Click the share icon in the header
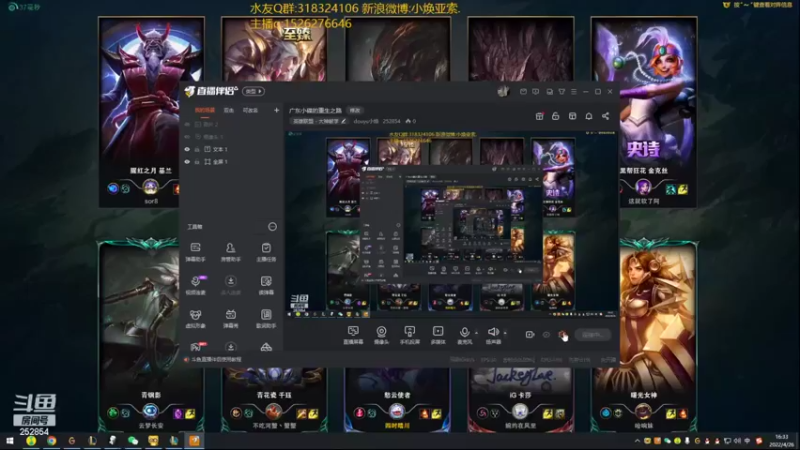The height and width of the screenshot is (450, 800). [x=606, y=116]
